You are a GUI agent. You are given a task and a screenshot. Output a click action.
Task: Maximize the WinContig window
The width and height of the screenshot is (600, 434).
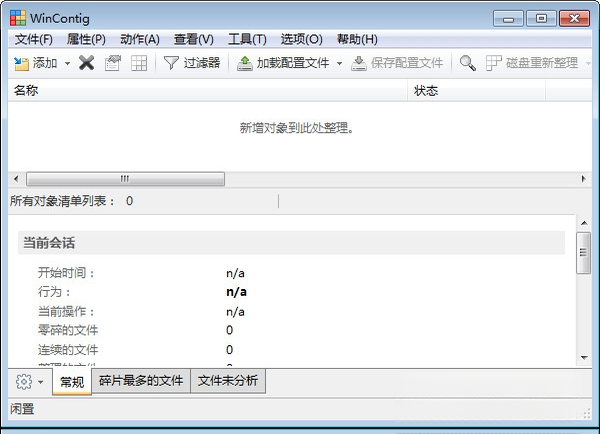pyautogui.click(x=541, y=18)
